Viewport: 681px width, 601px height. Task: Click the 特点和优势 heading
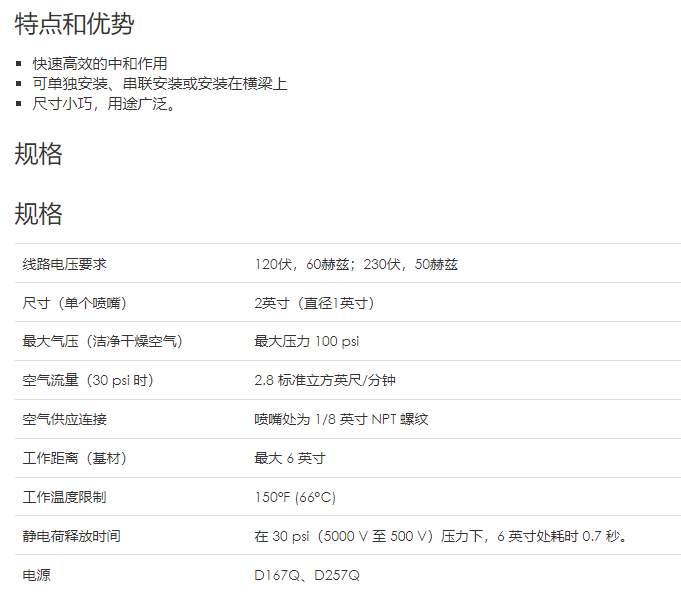pos(74,25)
